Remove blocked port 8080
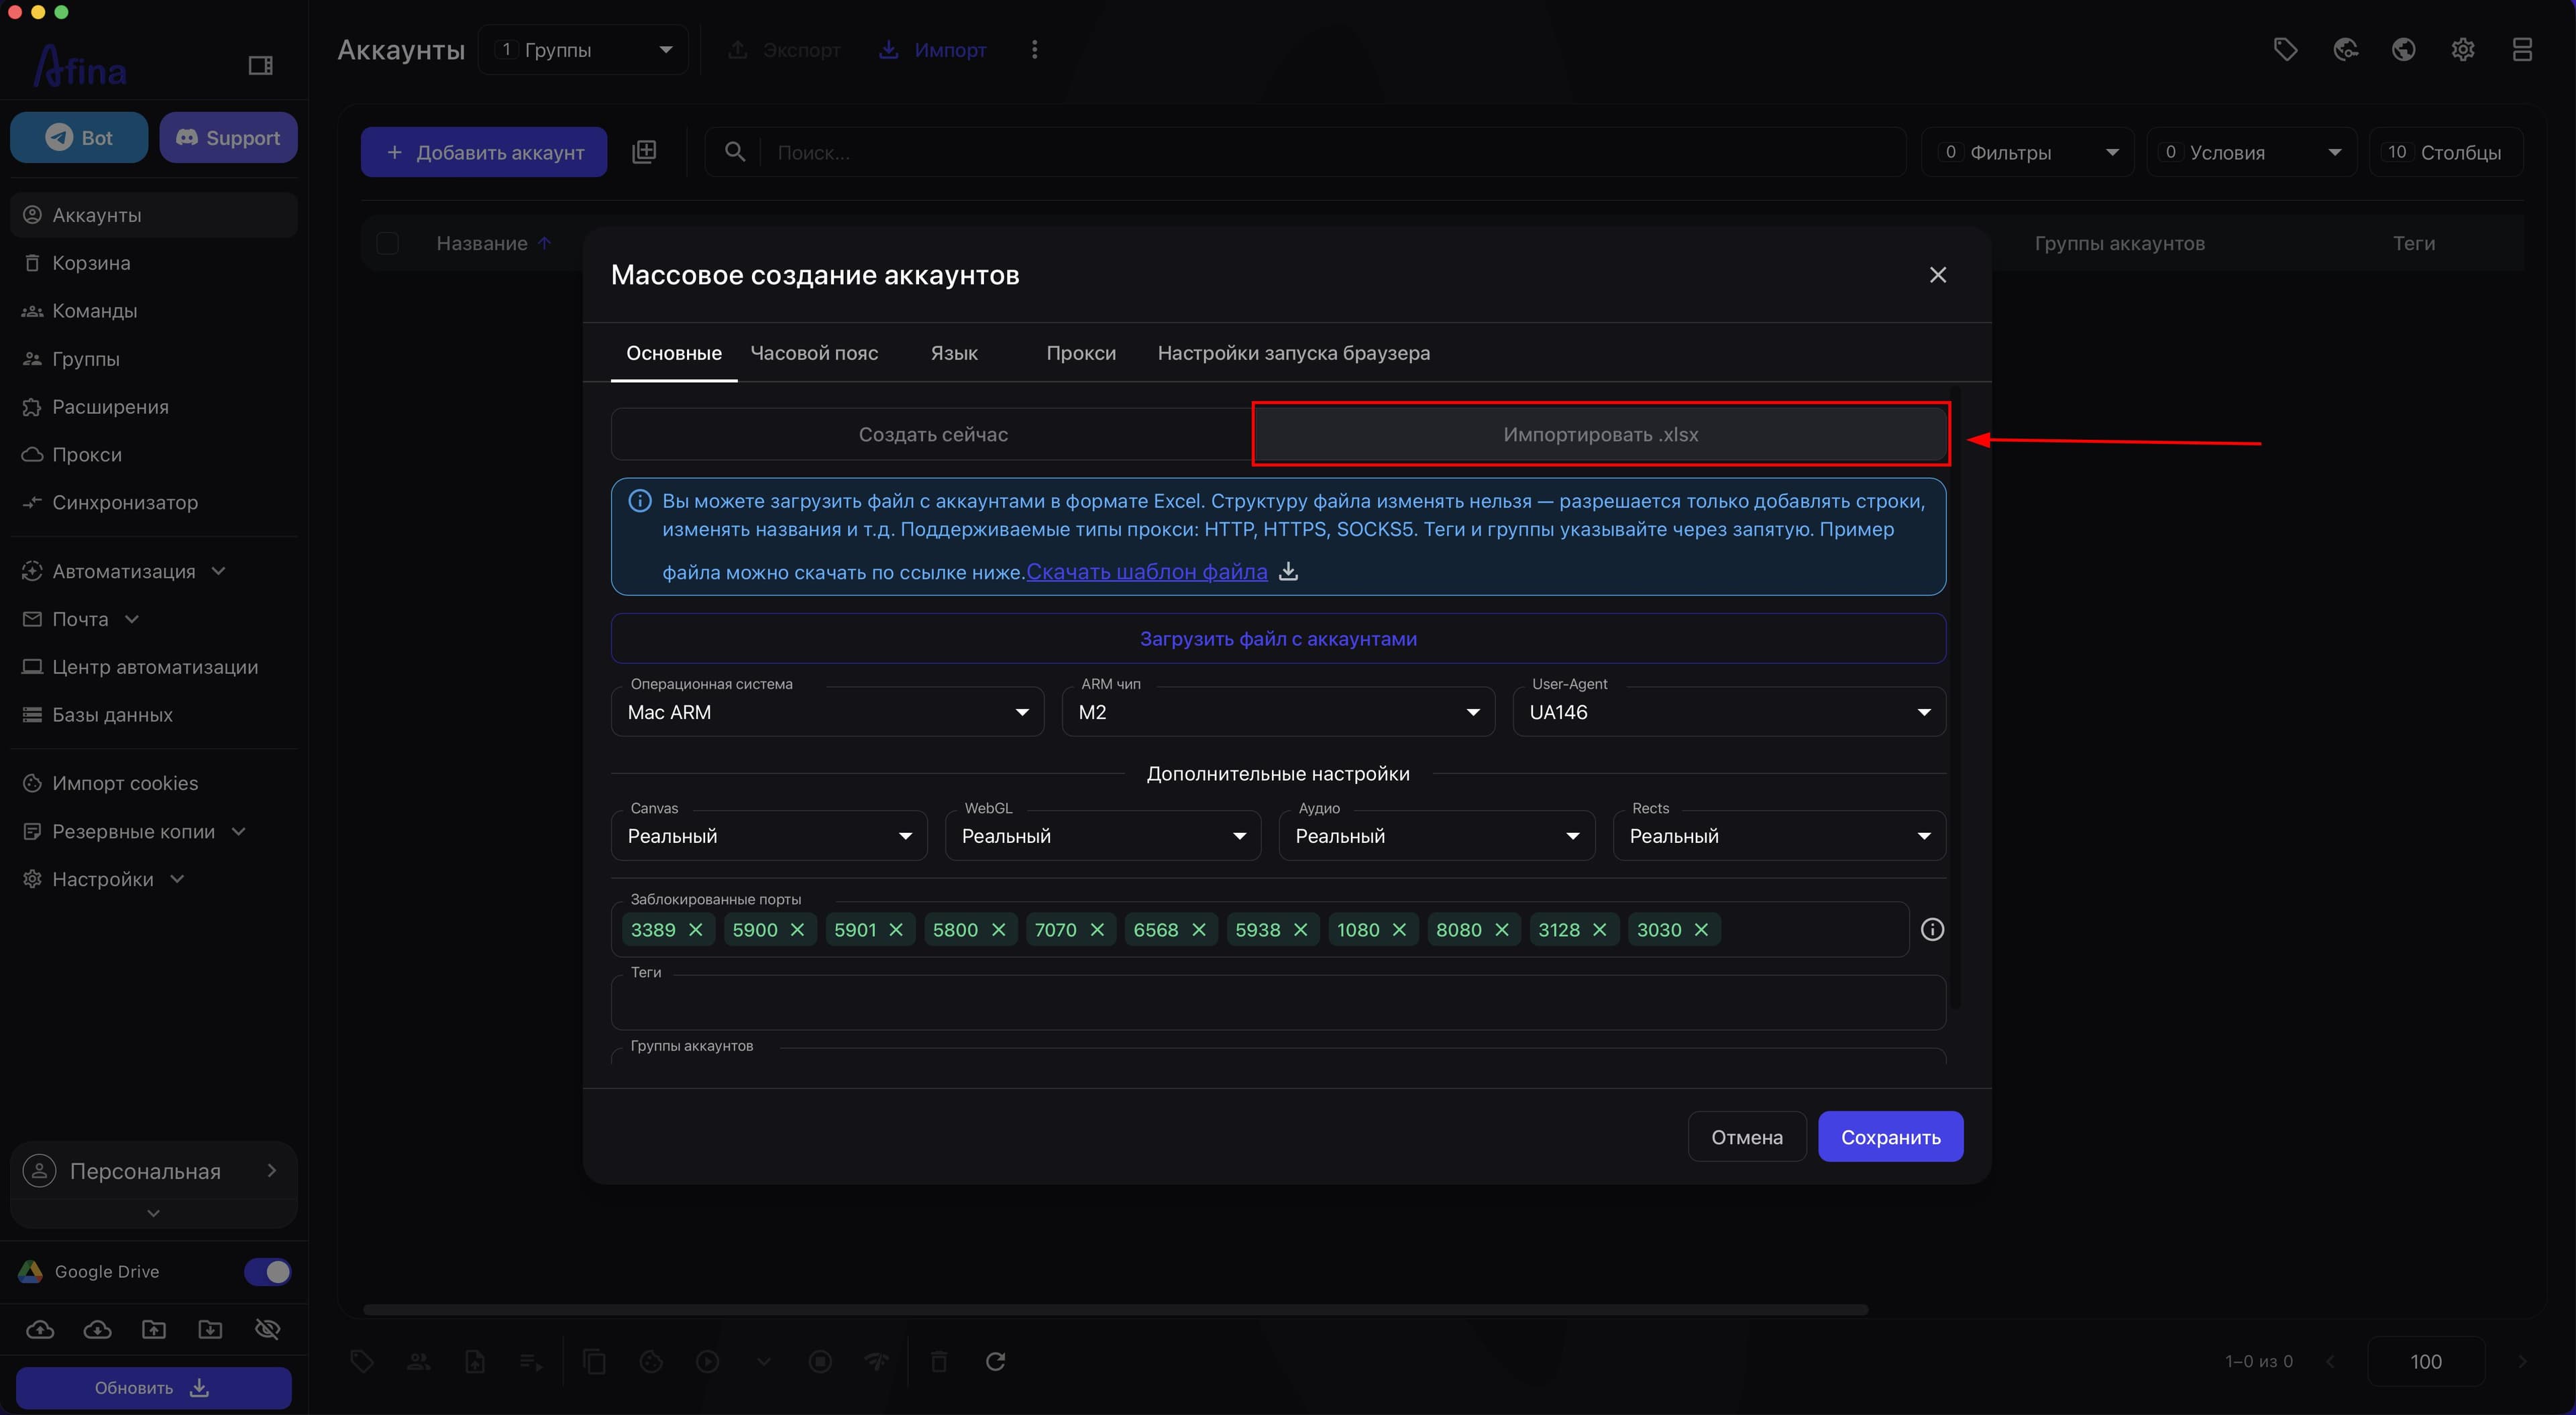This screenshot has height=1415, width=2576. click(x=1502, y=930)
